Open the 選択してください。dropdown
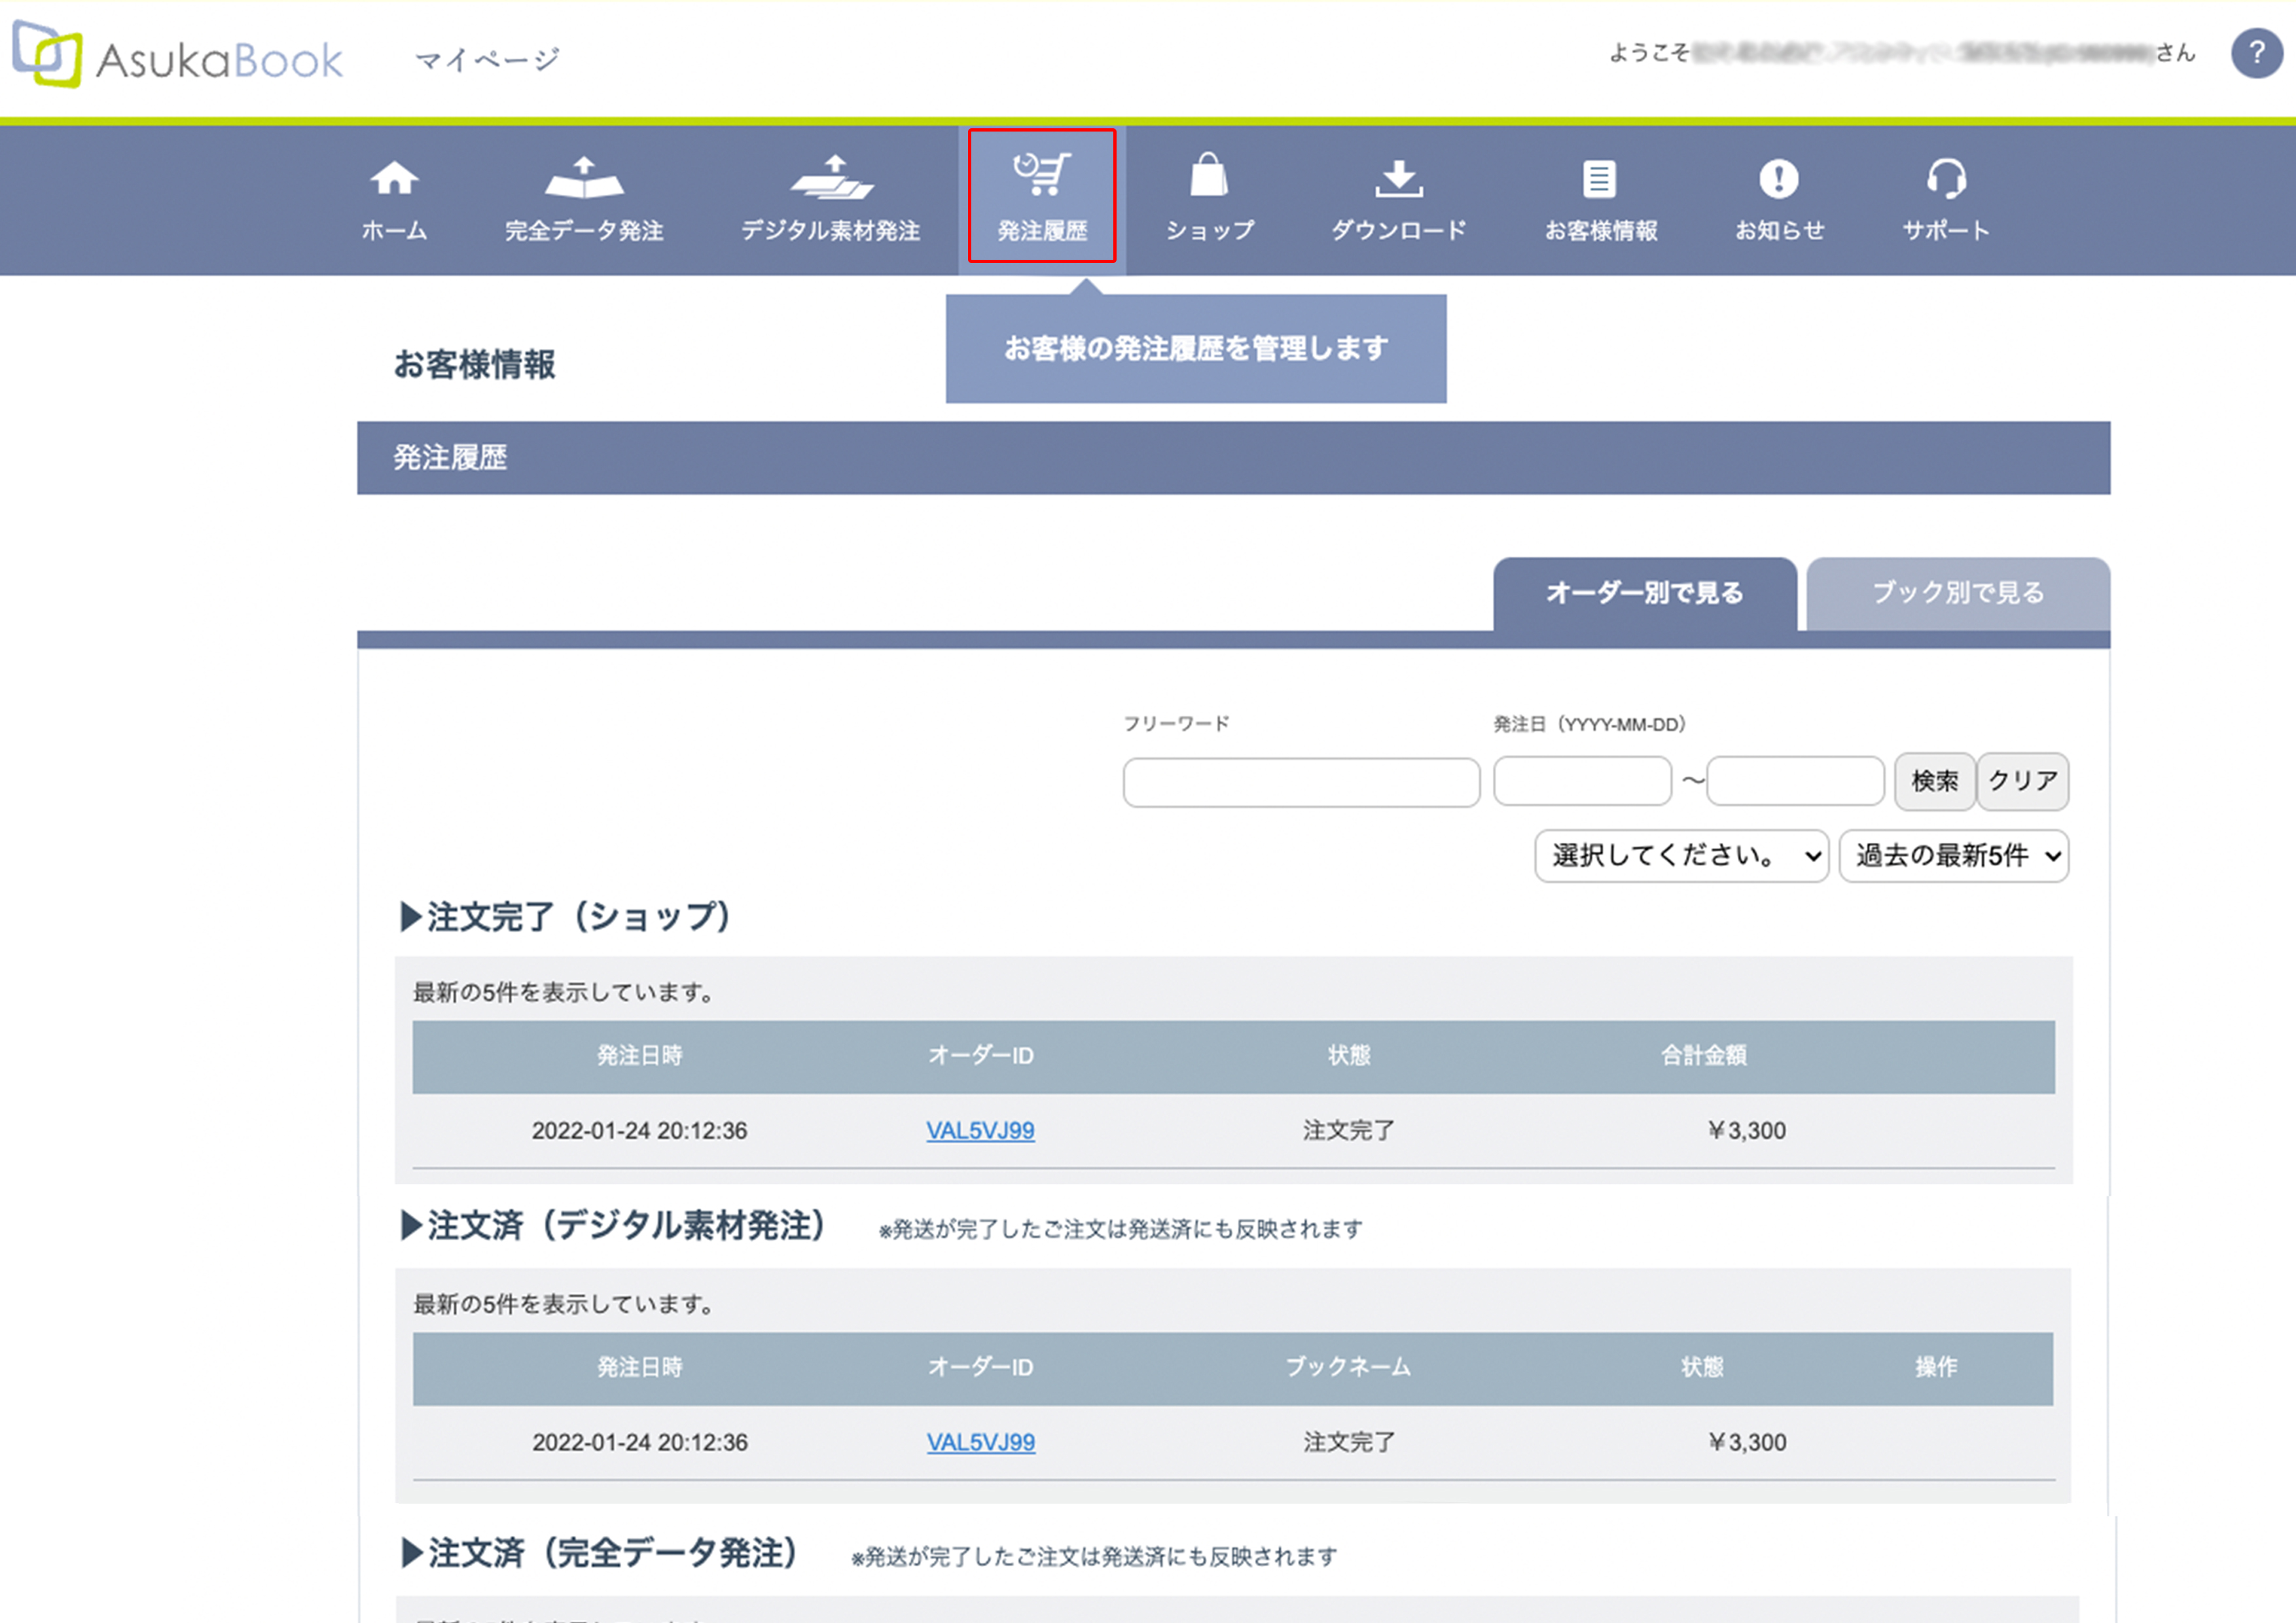 (1681, 856)
